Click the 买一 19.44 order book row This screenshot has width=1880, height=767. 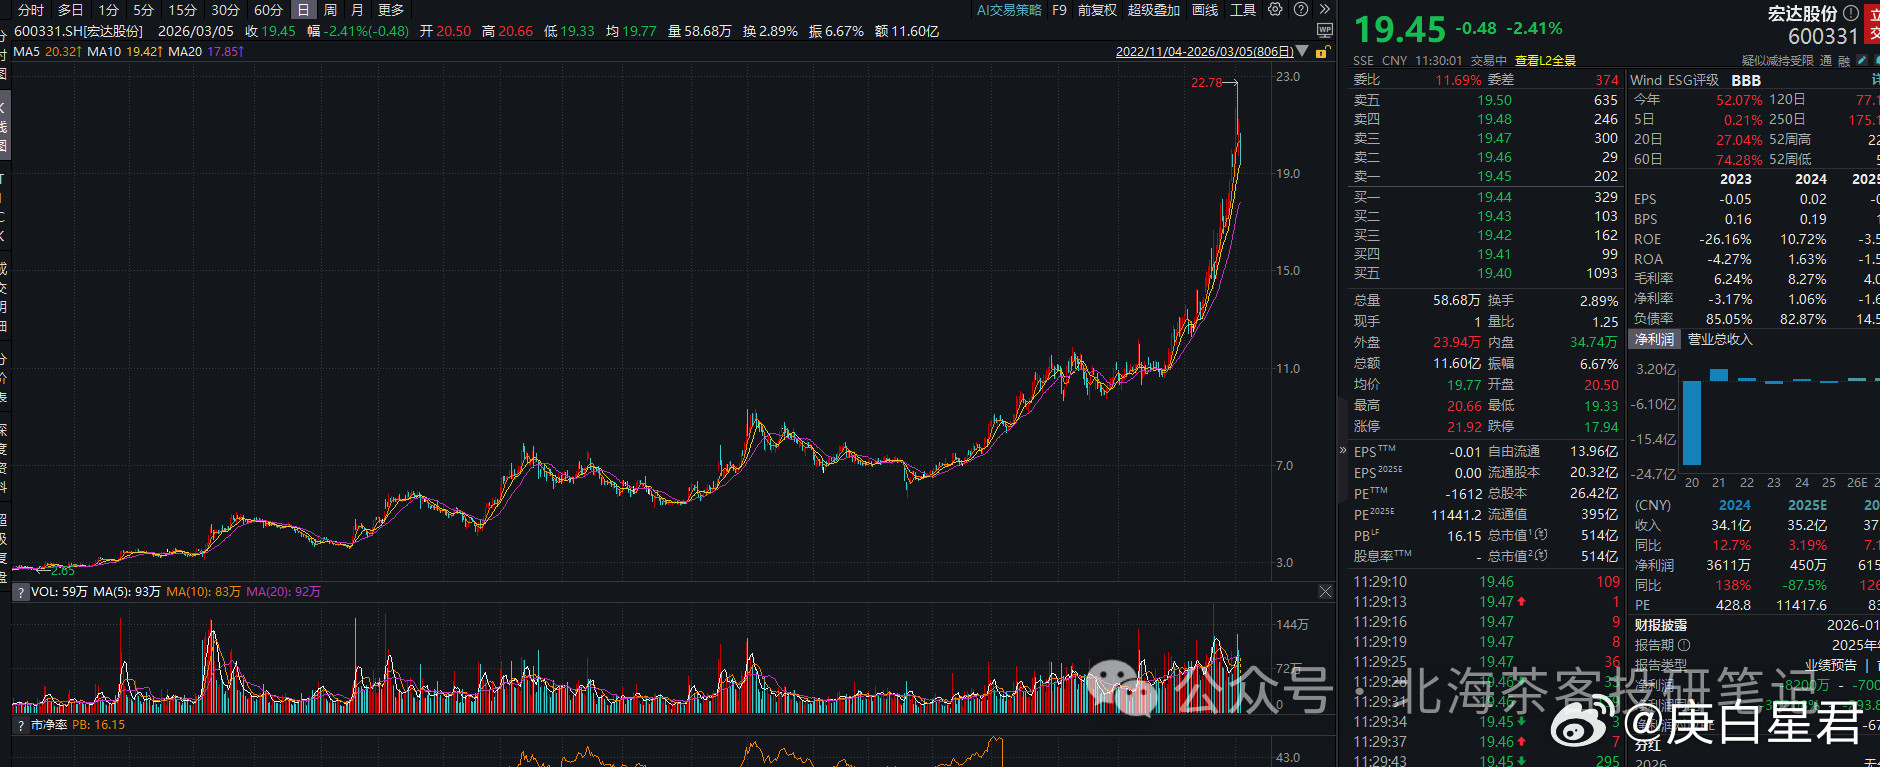tap(1485, 197)
